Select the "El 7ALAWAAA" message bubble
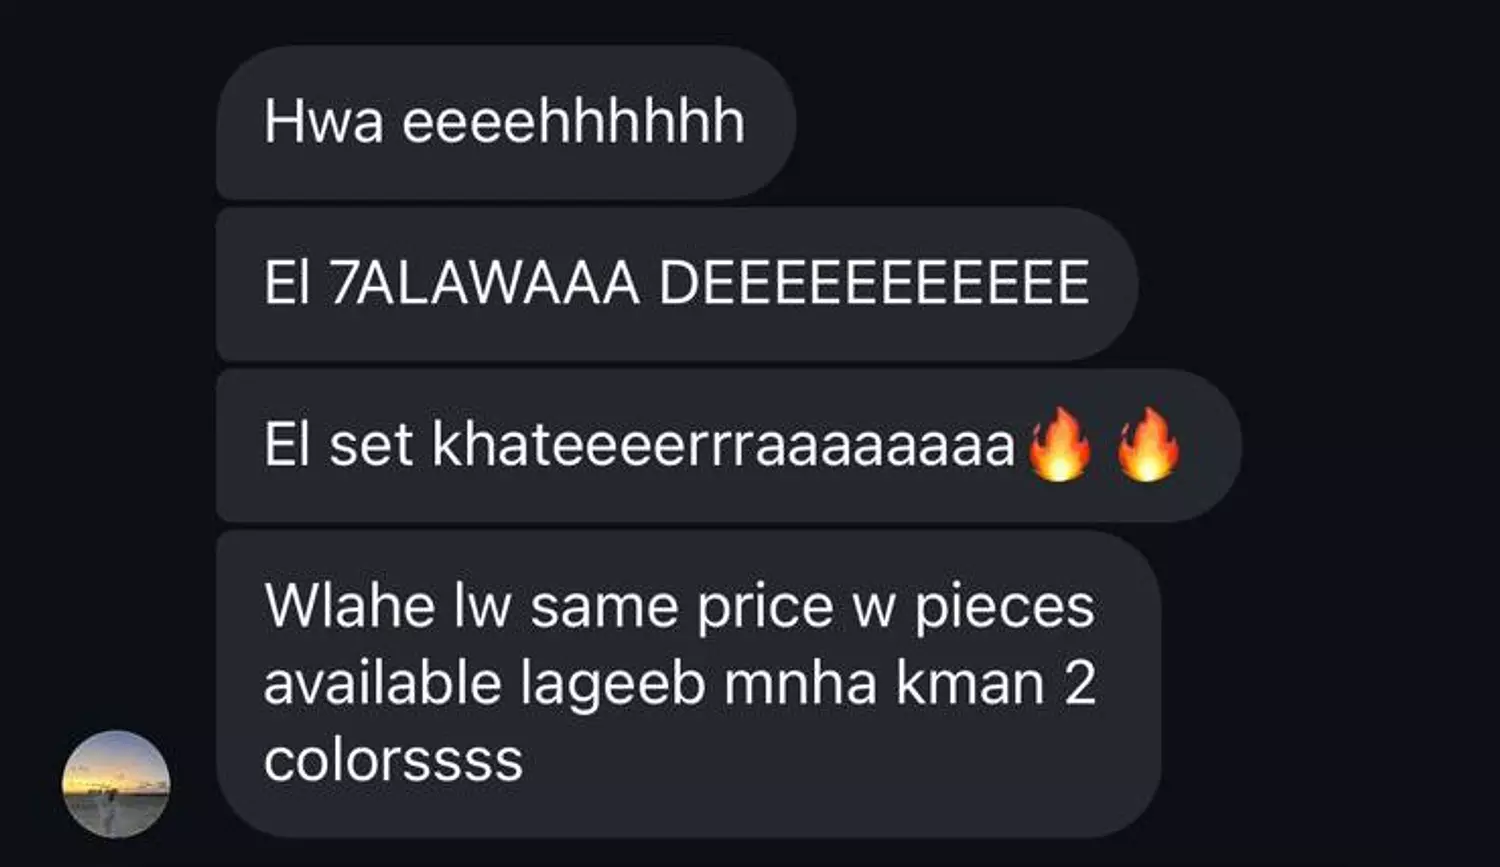 (677, 284)
